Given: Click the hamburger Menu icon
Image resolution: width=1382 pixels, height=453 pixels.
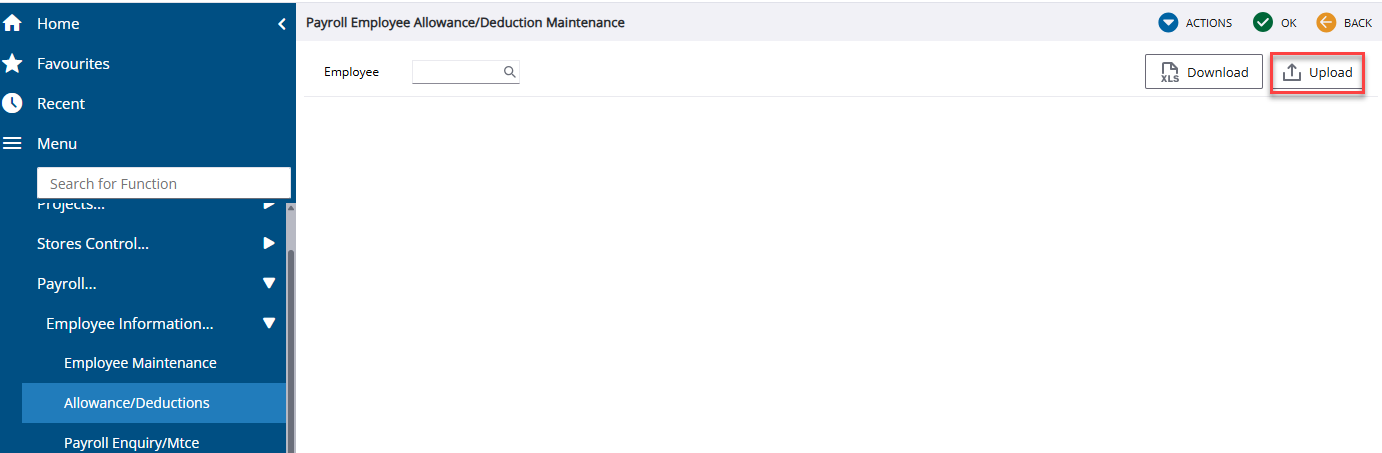Looking at the screenshot, I should tap(12, 144).
